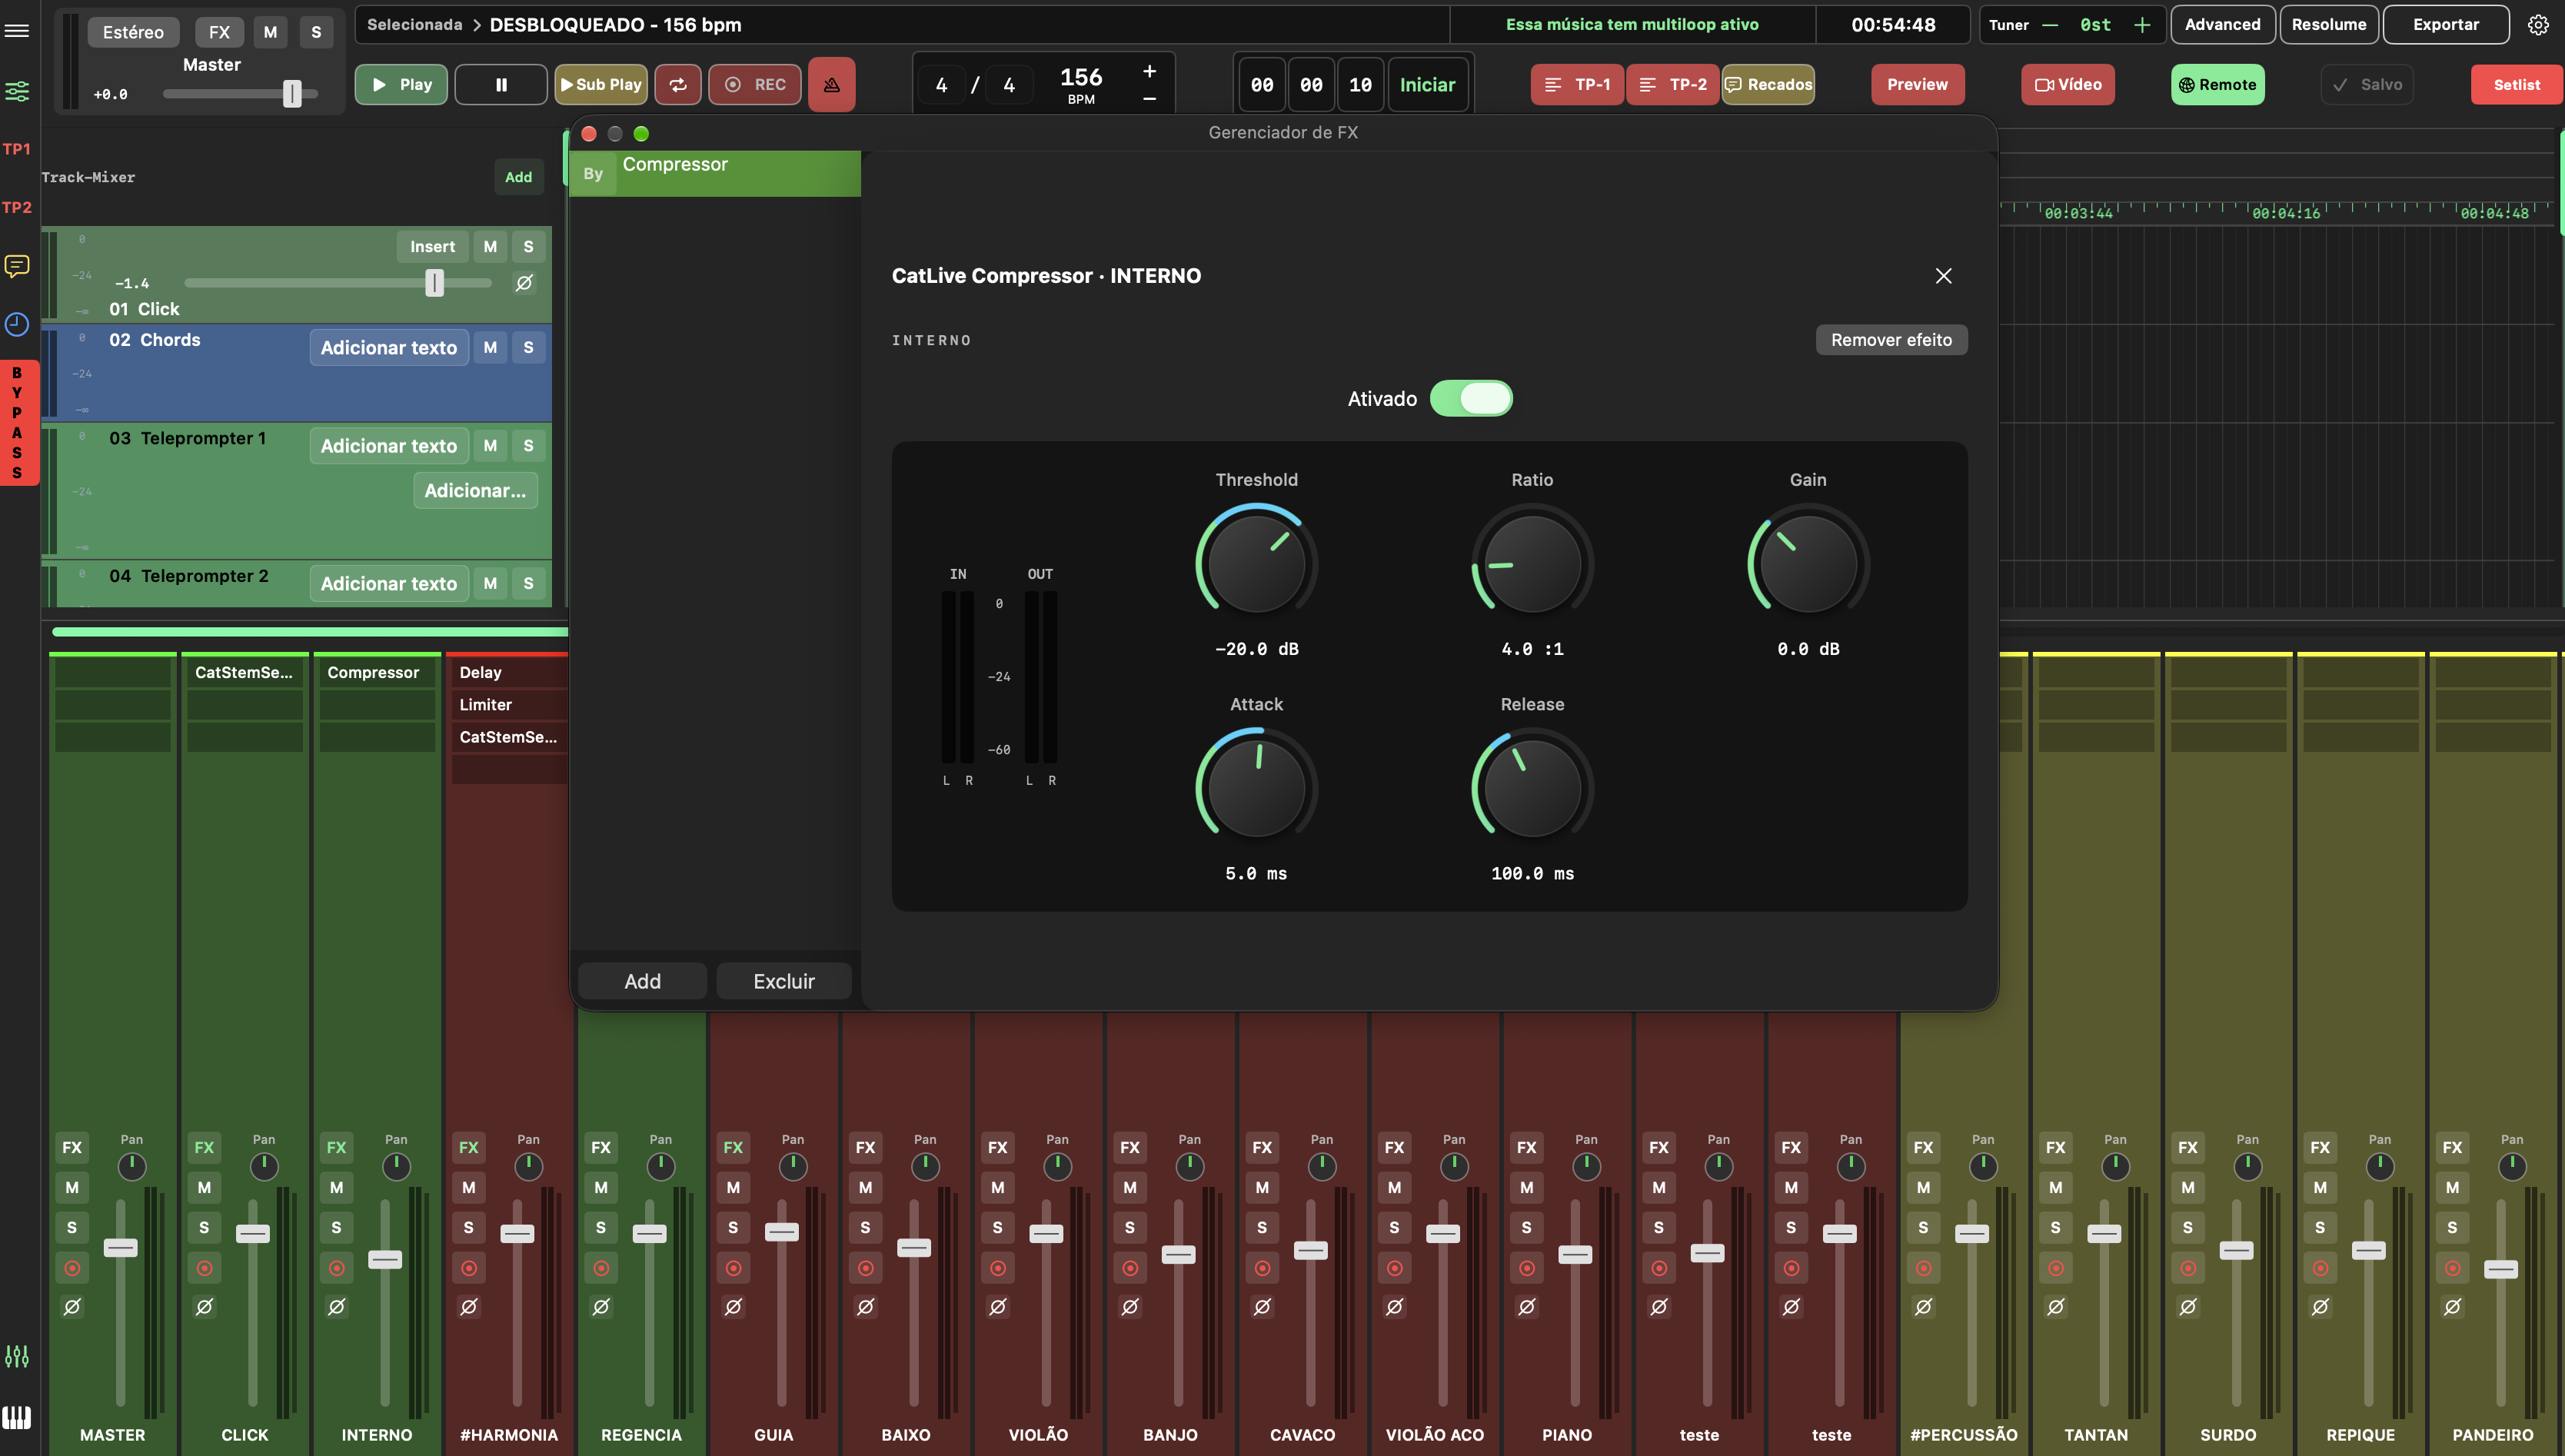Click the Remover efeito button

1891,340
